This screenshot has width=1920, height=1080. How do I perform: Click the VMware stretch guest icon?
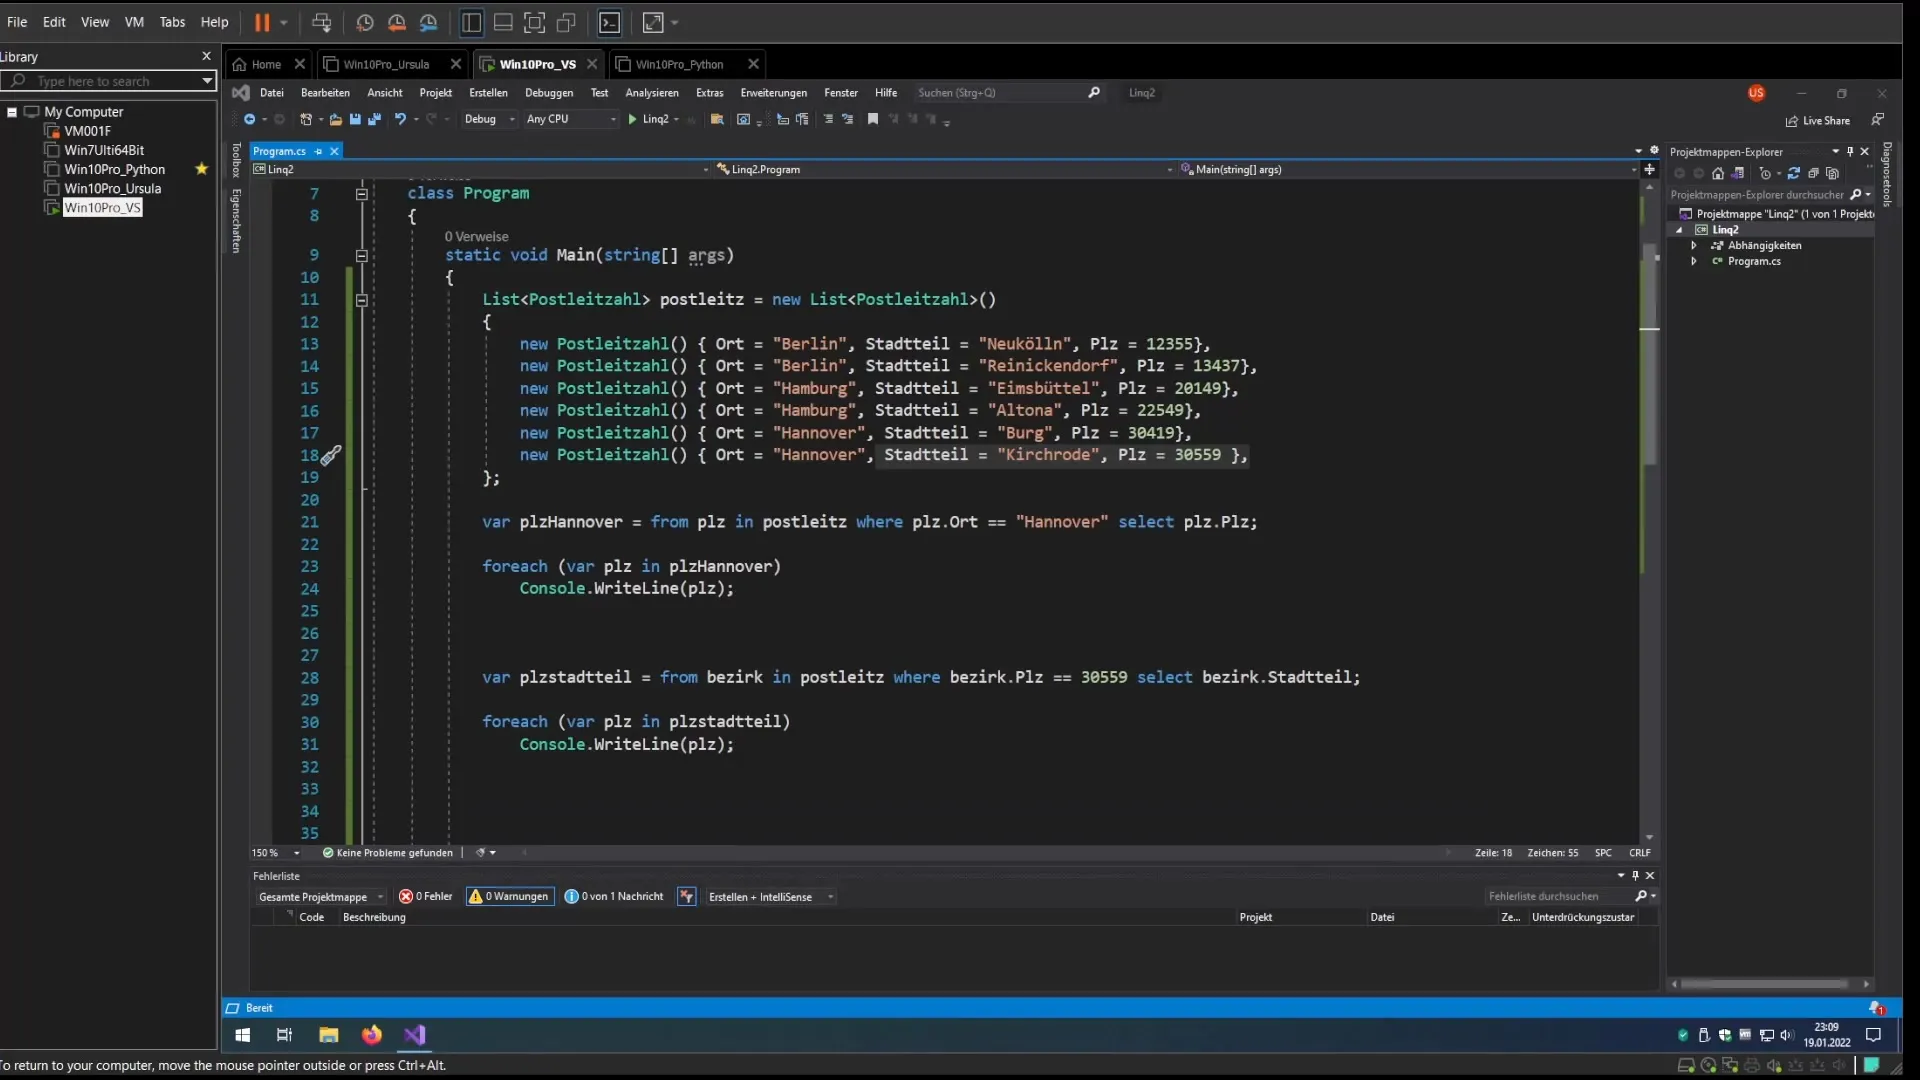point(653,22)
